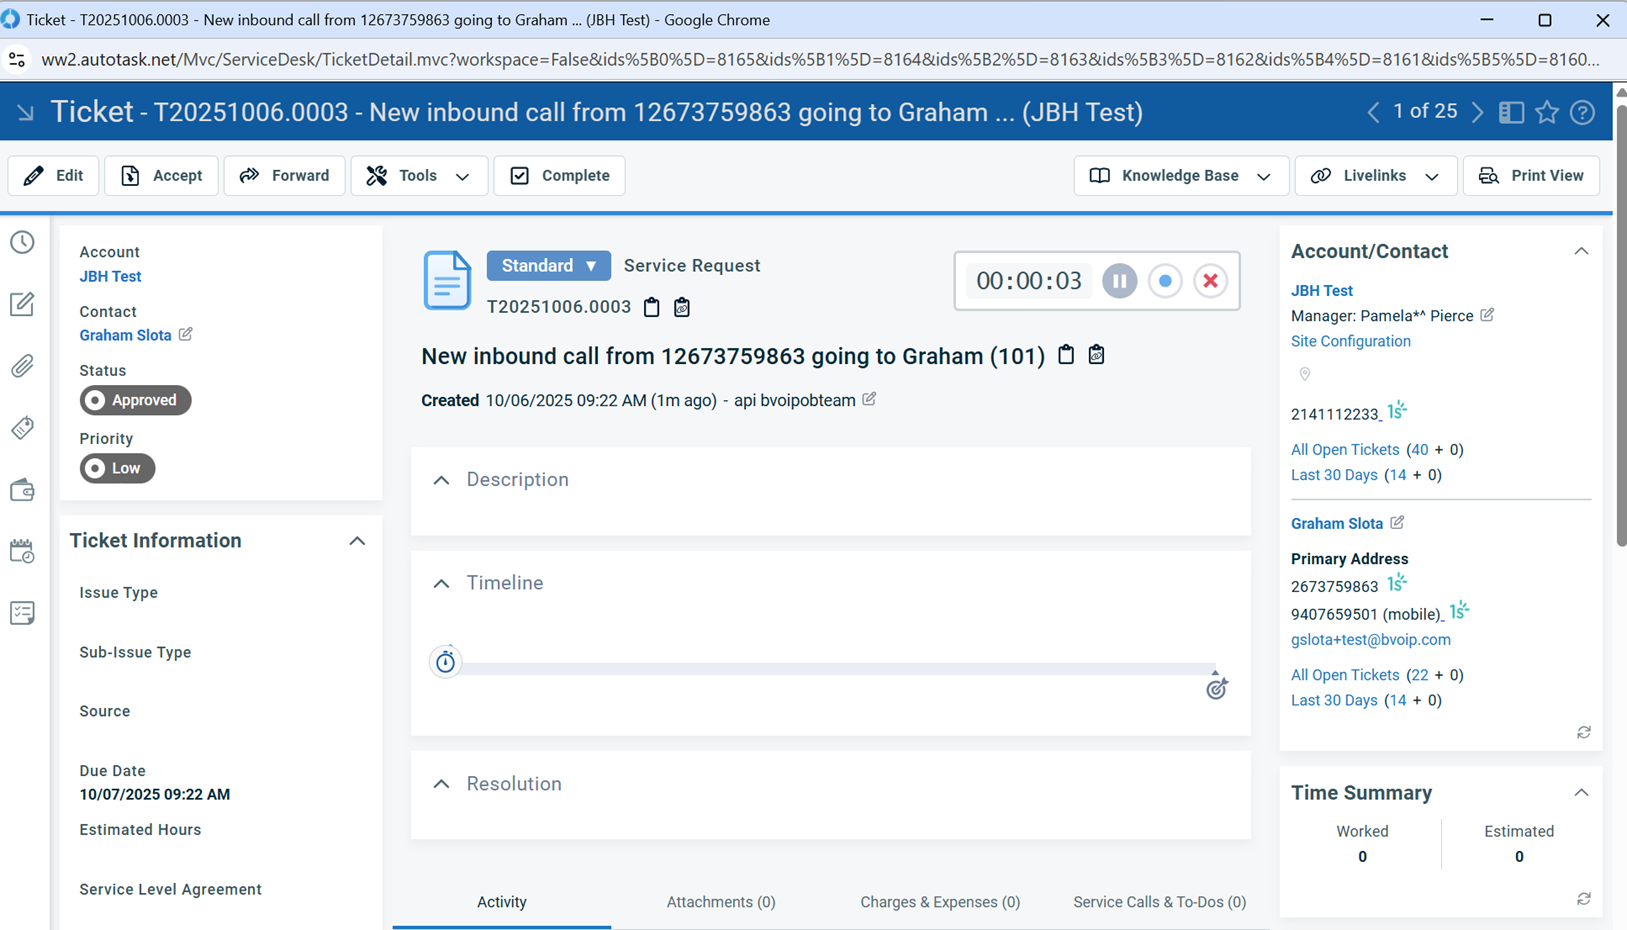The image size is (1627, 930).
Task: Expand the Knowledge Base dropdown
Action: (1181, 176)
